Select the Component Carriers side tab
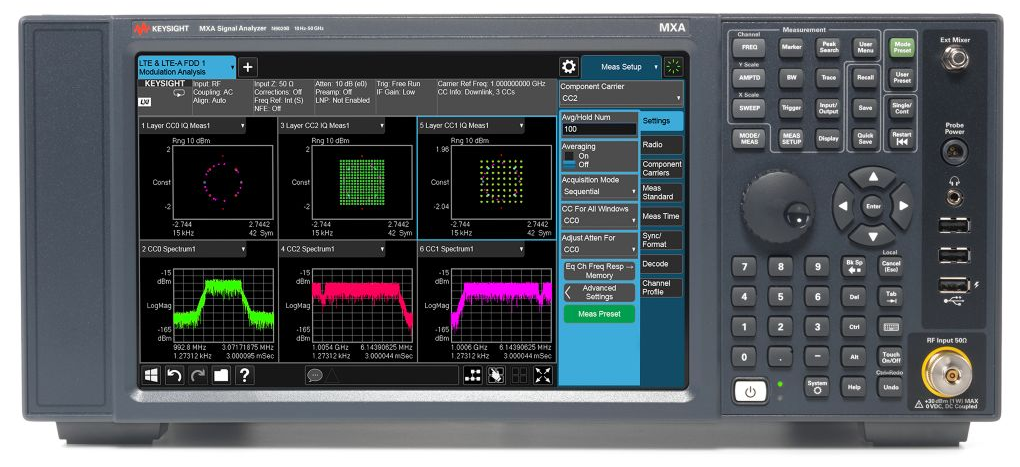 [x=662, y=168]
